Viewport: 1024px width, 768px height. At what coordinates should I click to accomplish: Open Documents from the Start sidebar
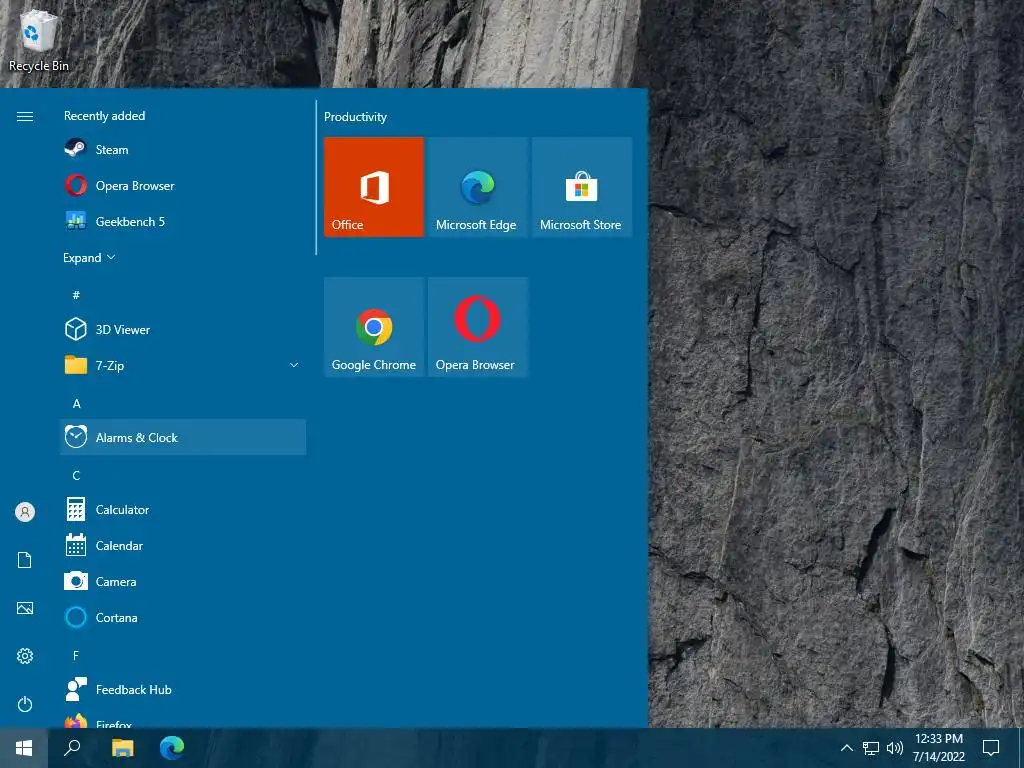25,560
